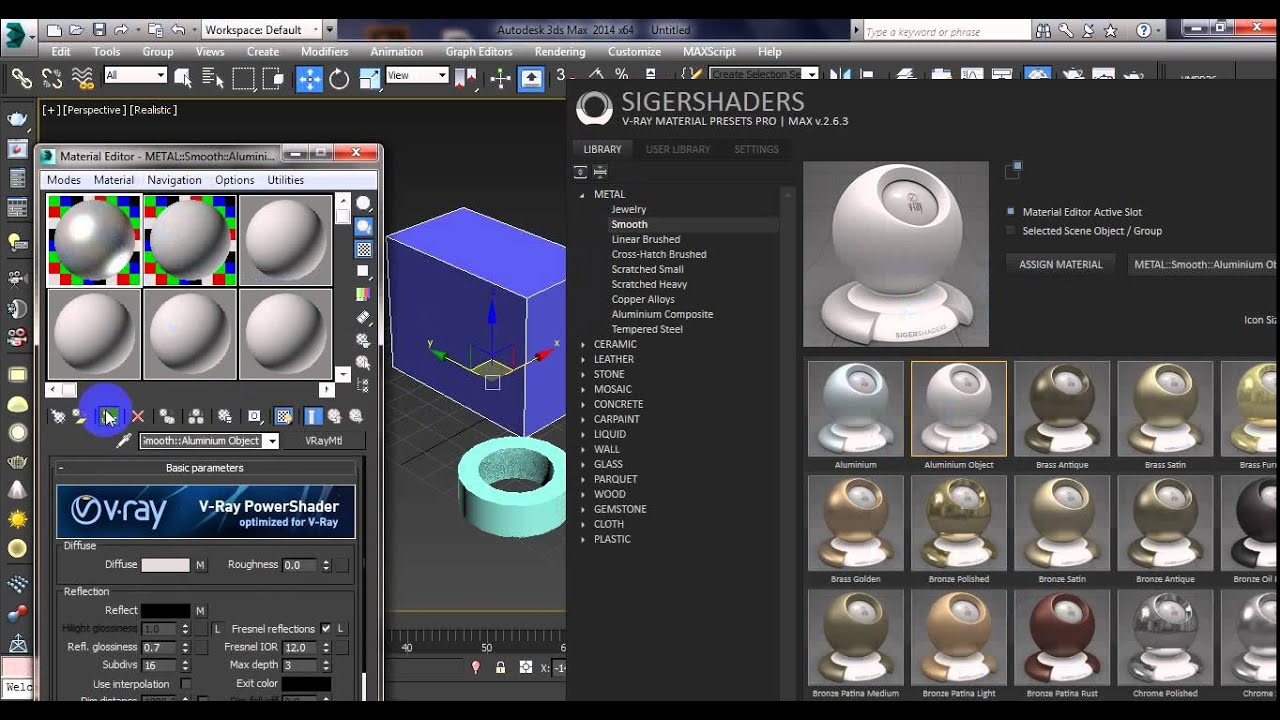Open the Graph Editors menu

coord(479,52)
